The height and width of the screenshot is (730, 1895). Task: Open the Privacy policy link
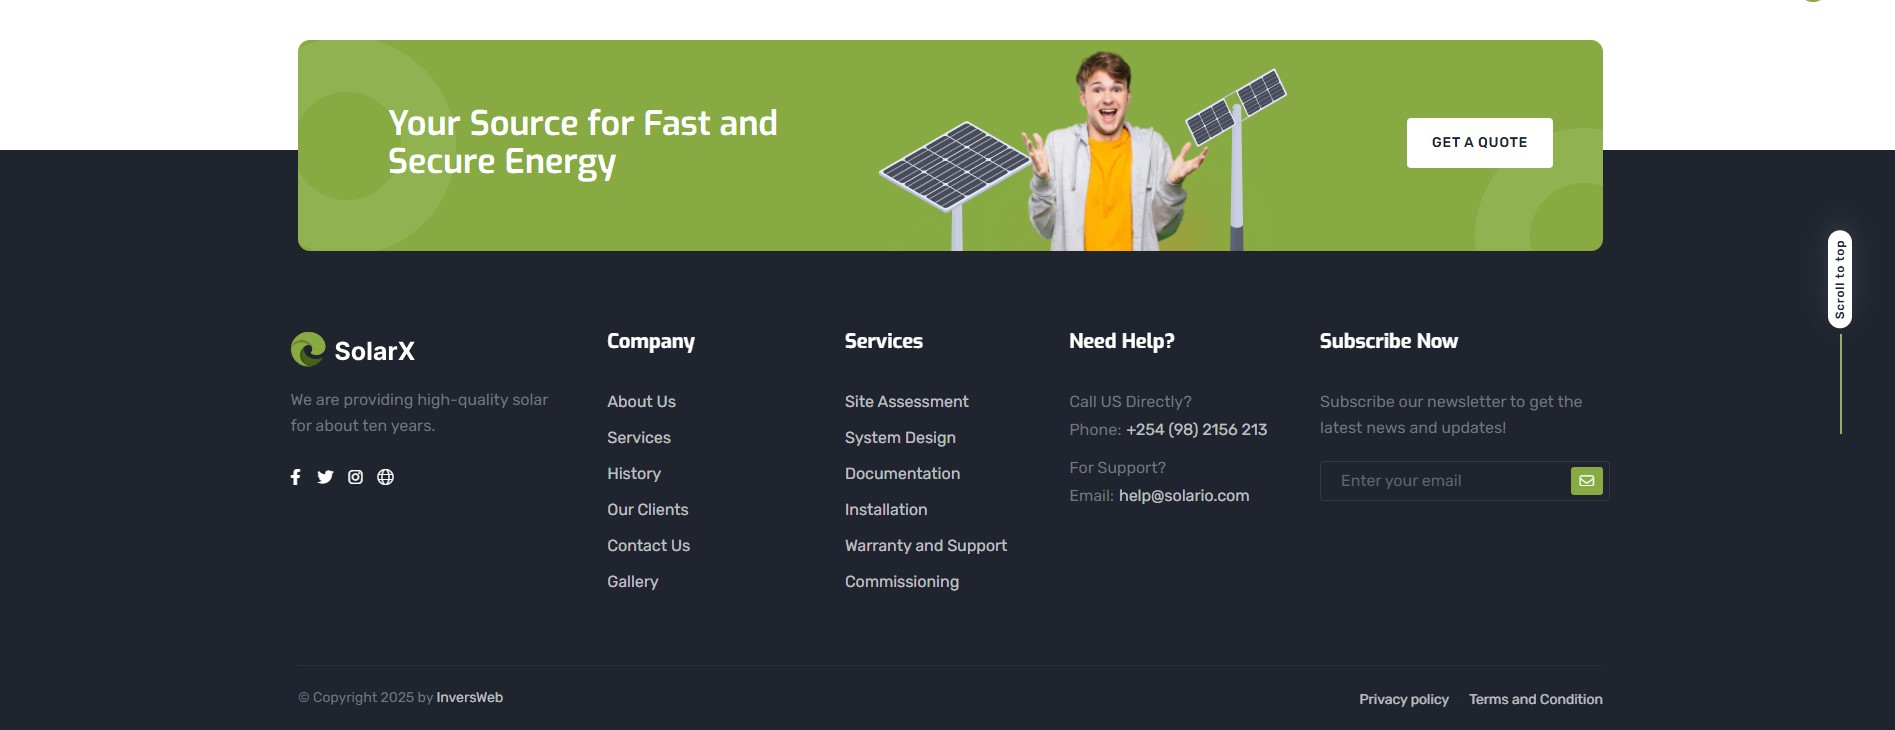pyautogui.click(x=1403, y=699)
